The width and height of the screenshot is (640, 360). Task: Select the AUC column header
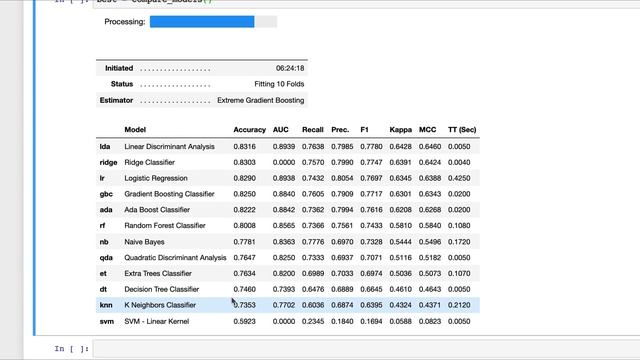[280, 130]
